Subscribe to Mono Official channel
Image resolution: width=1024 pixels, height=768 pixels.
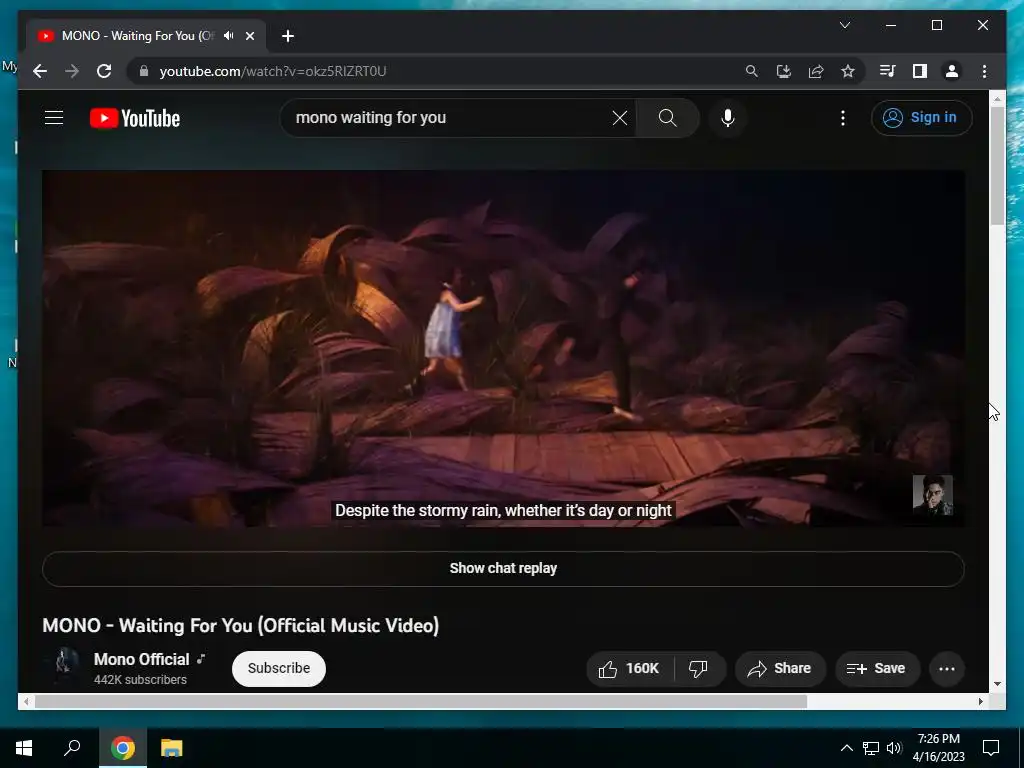[279, 668]
